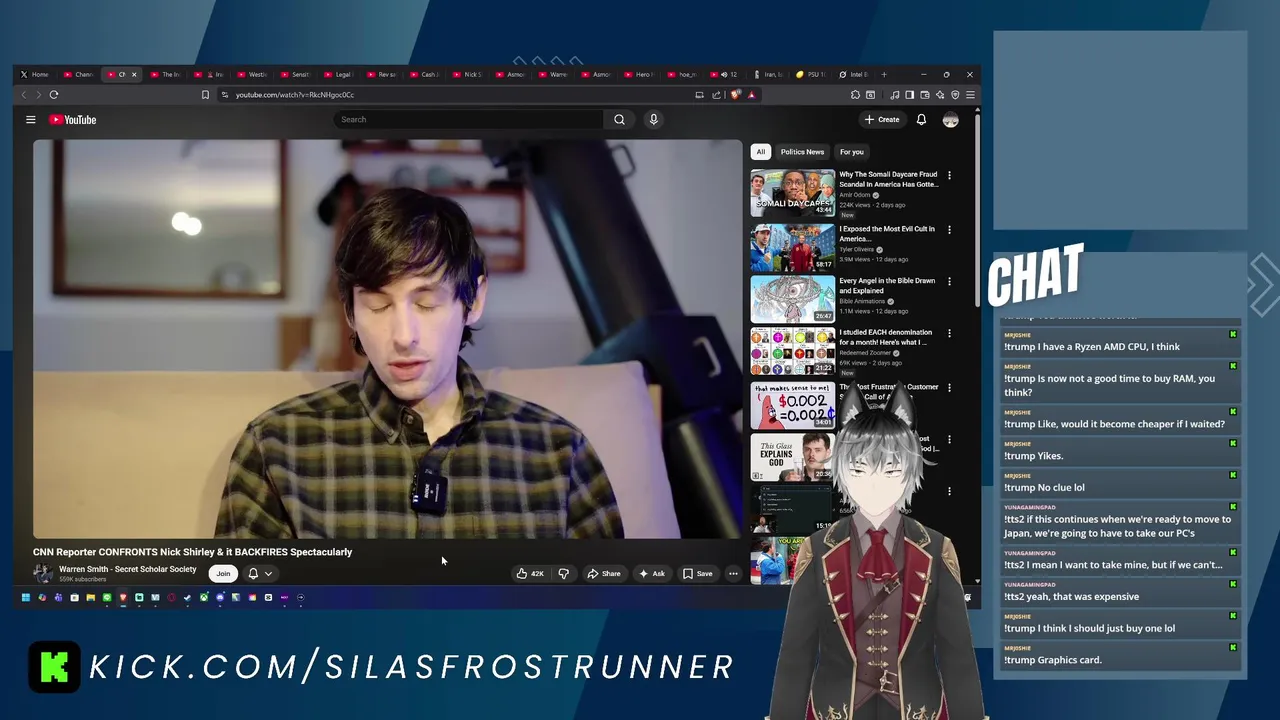1280x720 pixels.
Task: Open browser extensions puzzle icon
Action: point(855,94)
